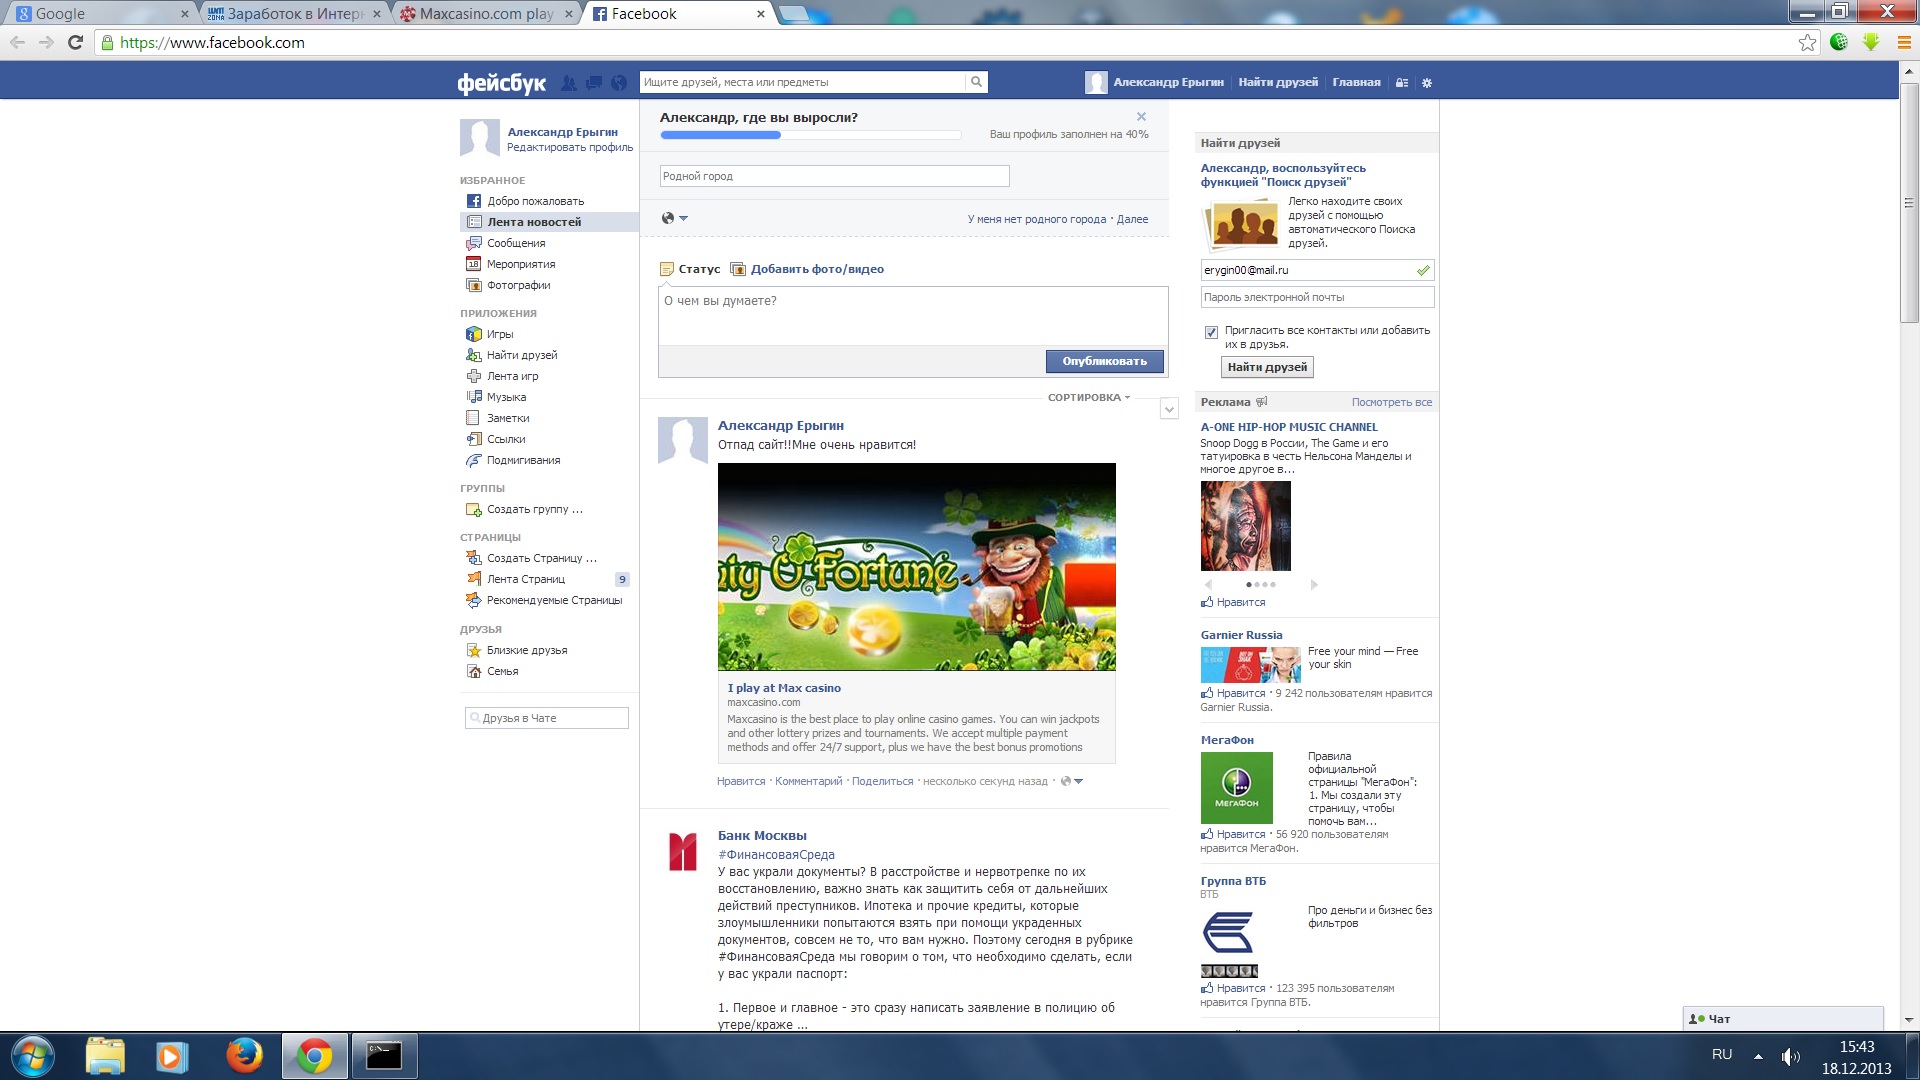Click Создать группу item

(x=534, y=509)
